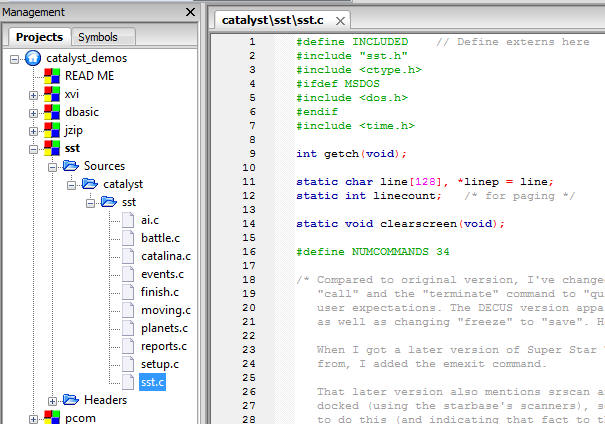Click the battle.c file icon
Screen dimensions: 605x424
point(127,238)
